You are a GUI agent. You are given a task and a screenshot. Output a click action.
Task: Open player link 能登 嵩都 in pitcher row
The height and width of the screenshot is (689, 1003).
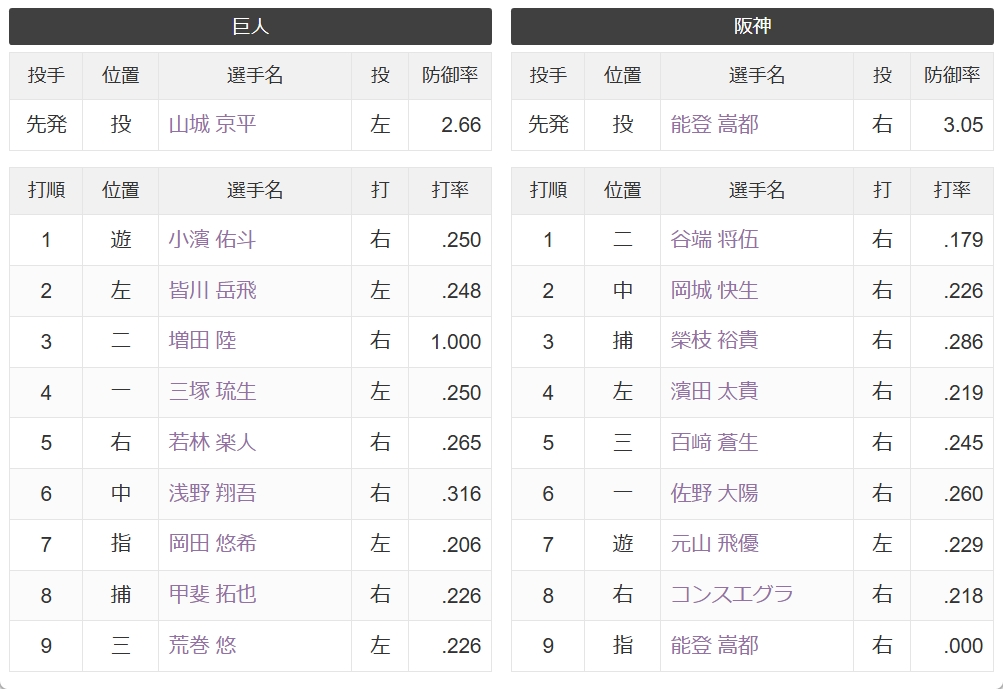point(715,124)
